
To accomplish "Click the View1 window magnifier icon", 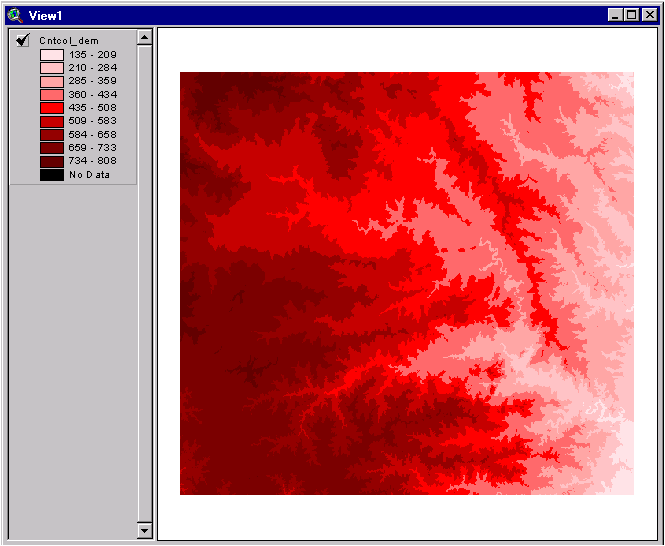I will pyautogui.click(x=14, y=15).
